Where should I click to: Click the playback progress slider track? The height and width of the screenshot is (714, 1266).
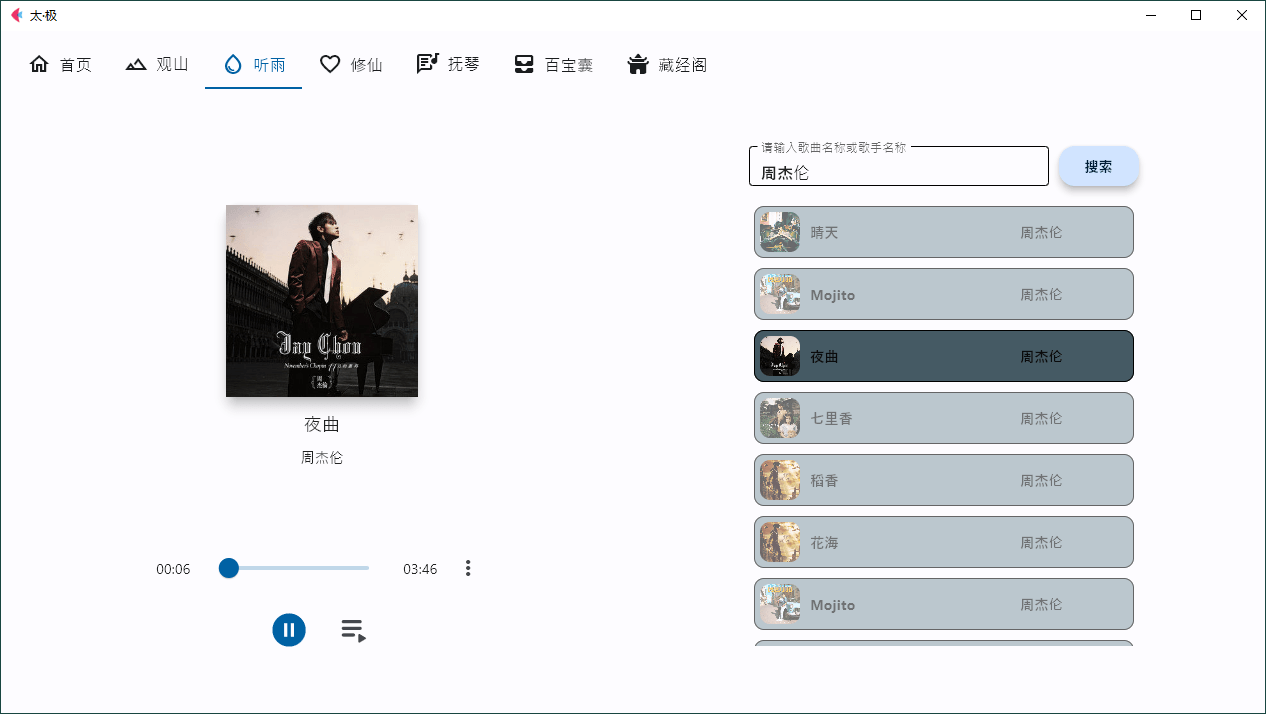300,568
